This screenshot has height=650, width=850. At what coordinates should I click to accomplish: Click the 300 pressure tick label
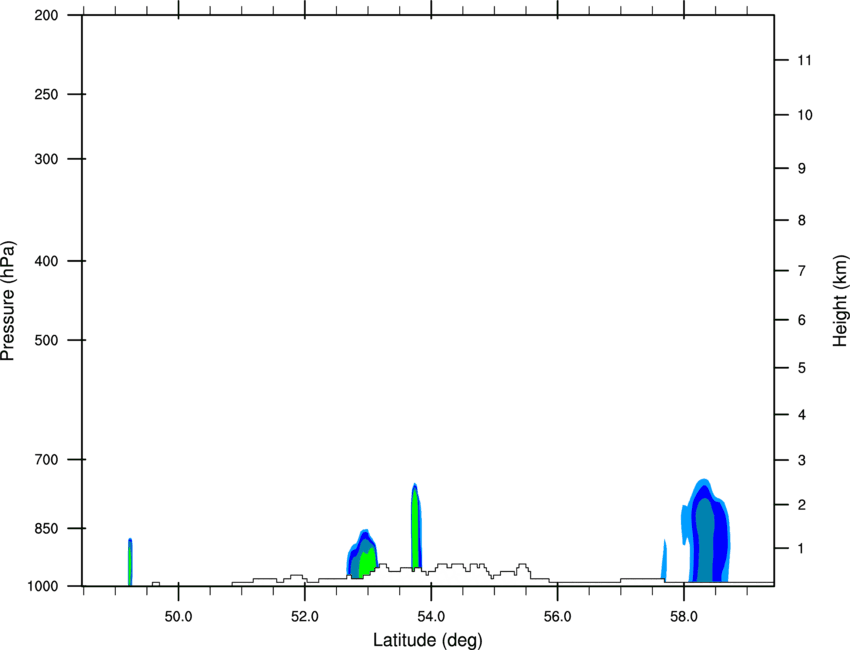pos(46,159)
